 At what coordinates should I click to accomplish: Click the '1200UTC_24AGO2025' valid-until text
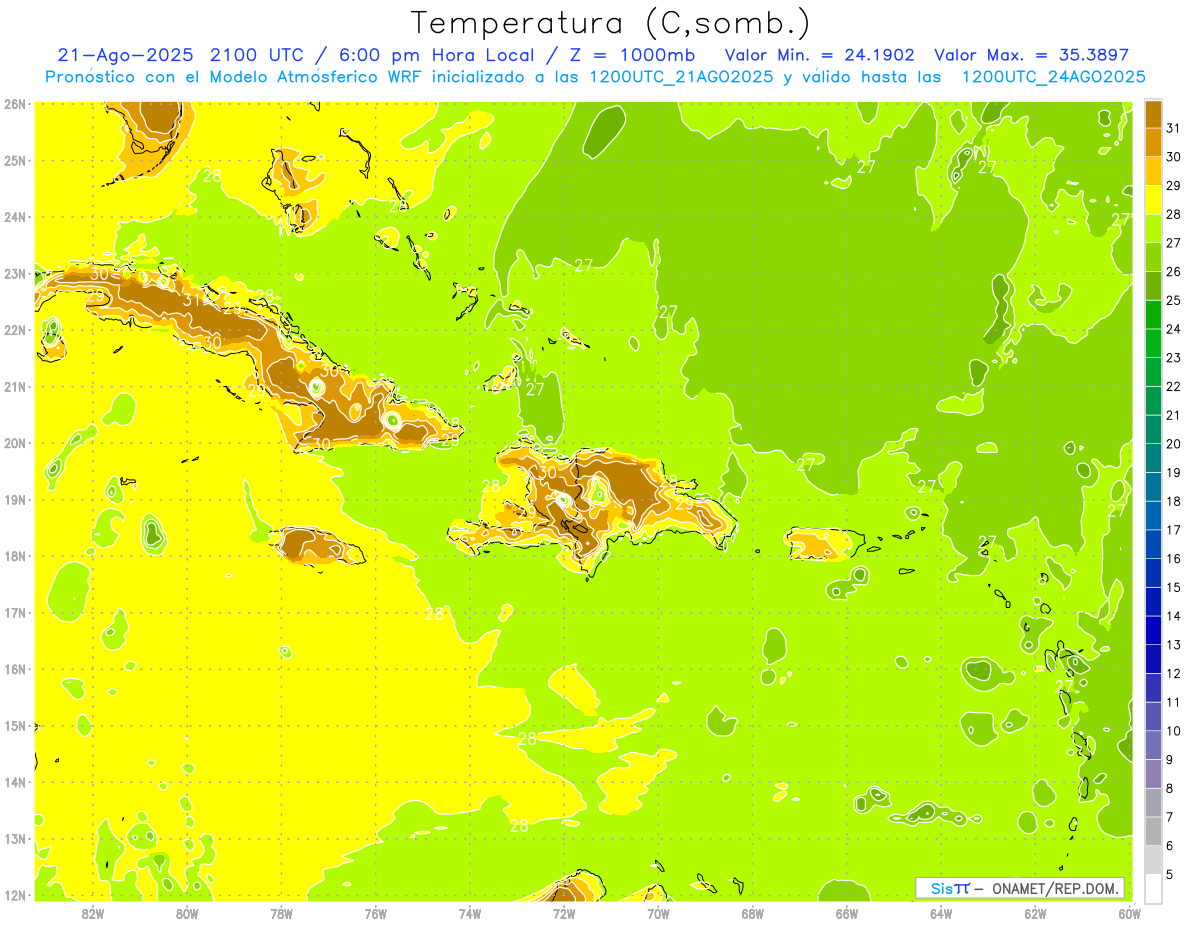(x=1053, y=77)
